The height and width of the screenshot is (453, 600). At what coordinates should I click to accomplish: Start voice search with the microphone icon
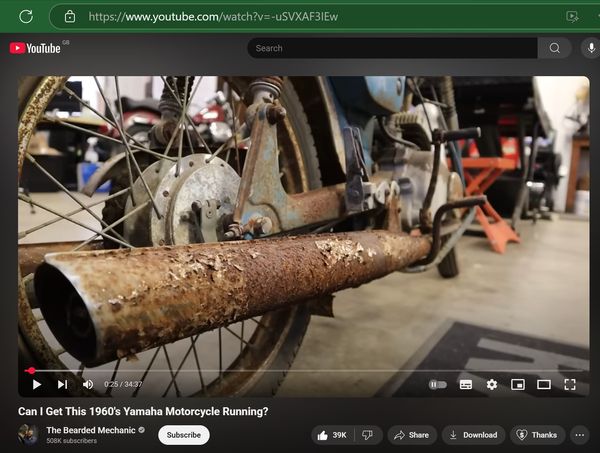point(591,48)
